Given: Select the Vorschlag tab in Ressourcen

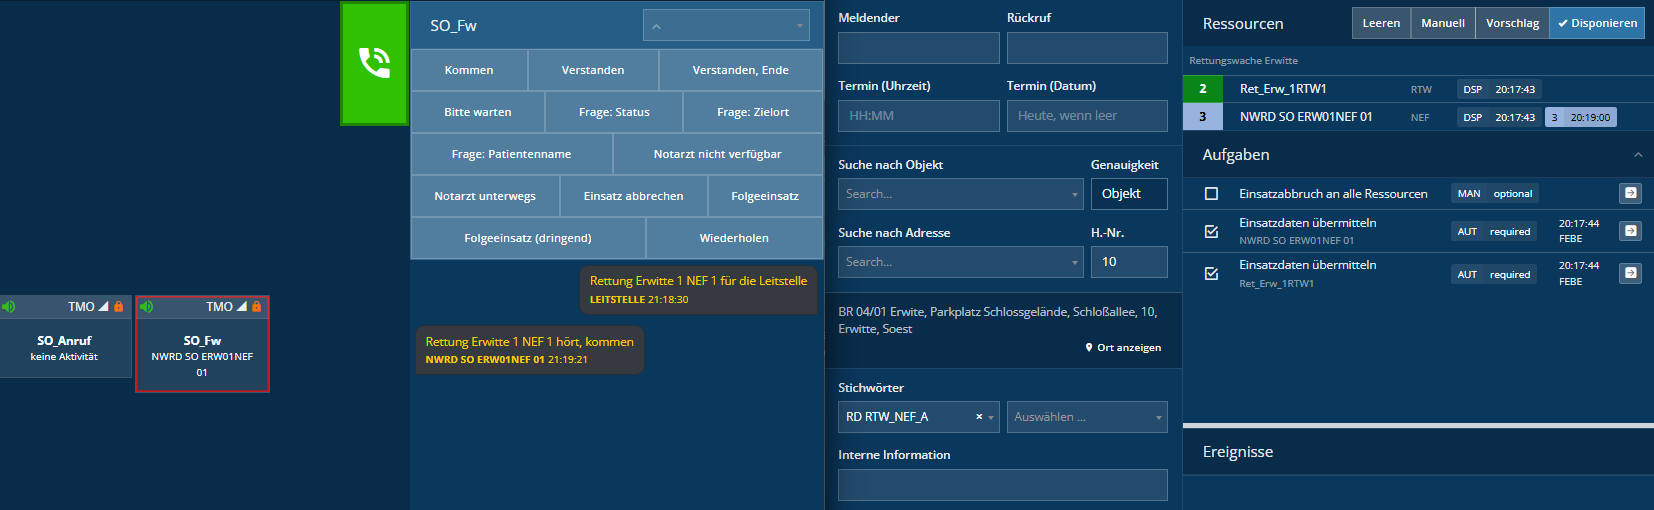Looking at the screenshot, I should [1512, 23].
